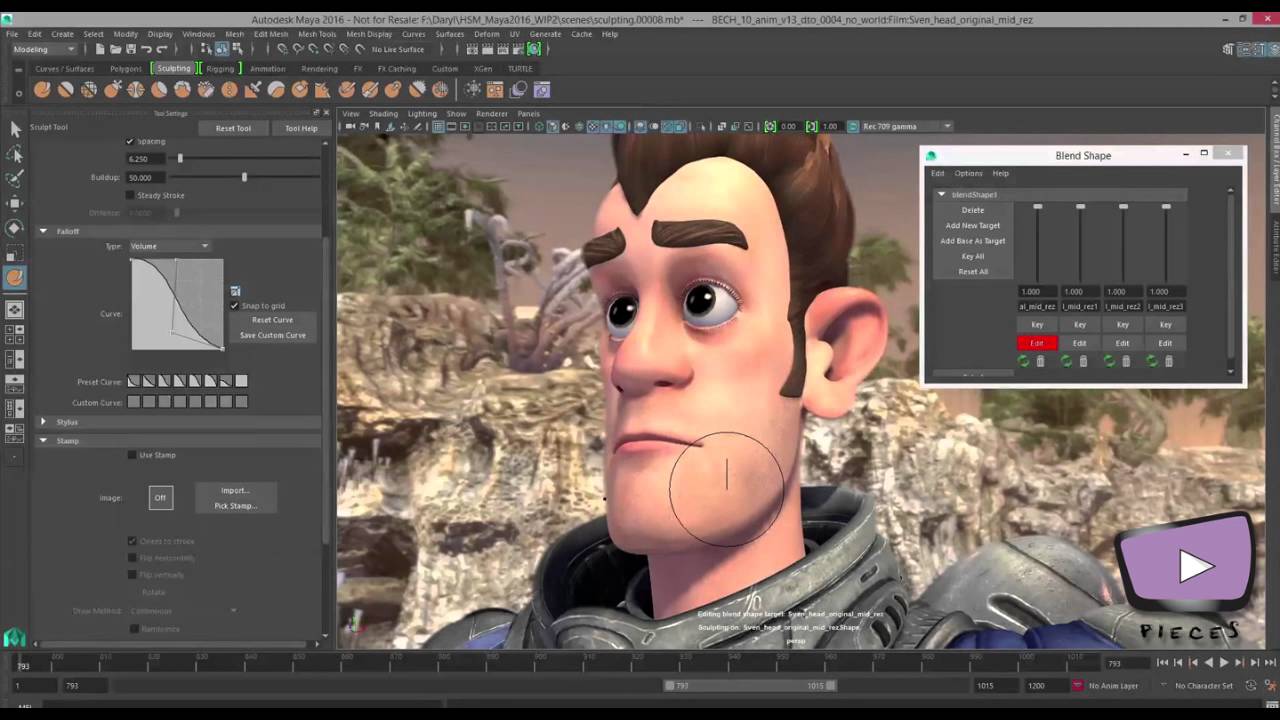The height and width of the screenshot is (720, 1280).
Task: Select the highlighted Sculpt tool in toolbox
Action: [15, 278]
